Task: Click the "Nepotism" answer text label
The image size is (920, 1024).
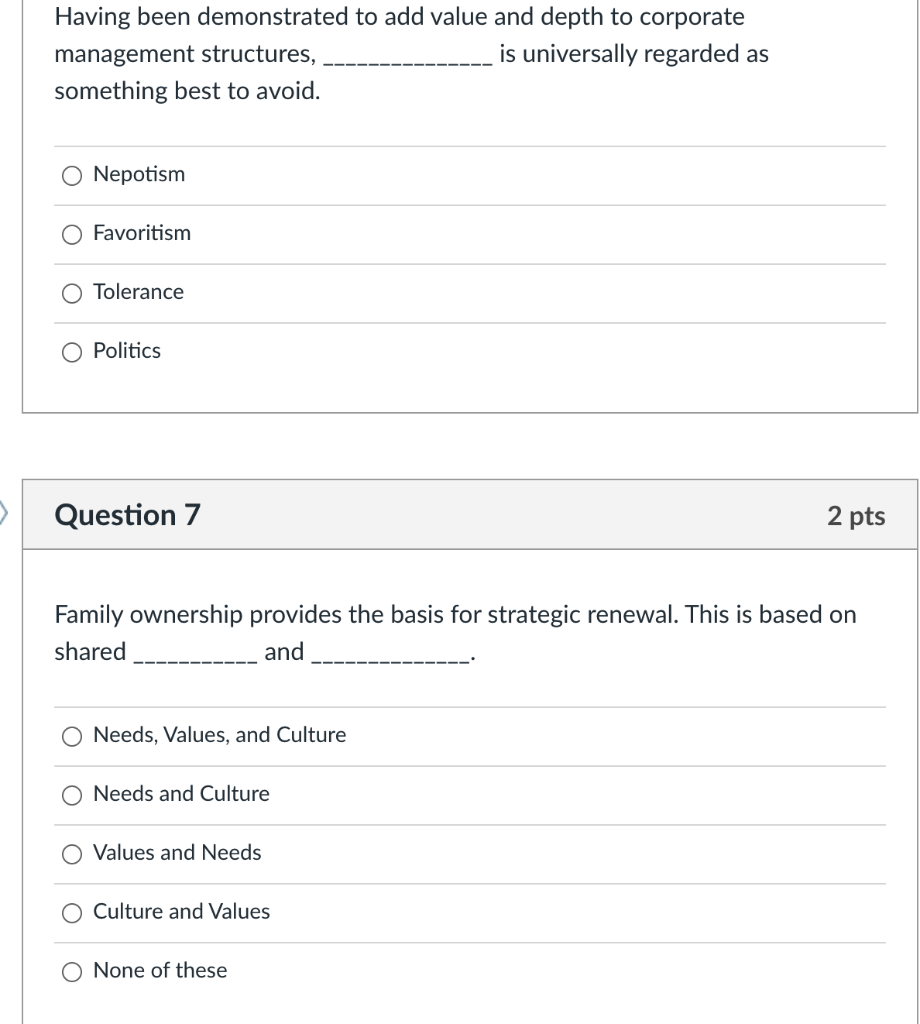Action: point(139,174)
